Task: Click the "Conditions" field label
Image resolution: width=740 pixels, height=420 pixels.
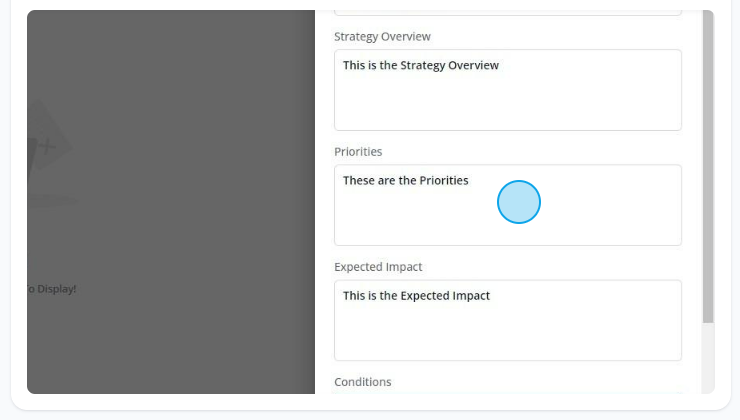Action: pyautogui.click(x=363, y=382)
